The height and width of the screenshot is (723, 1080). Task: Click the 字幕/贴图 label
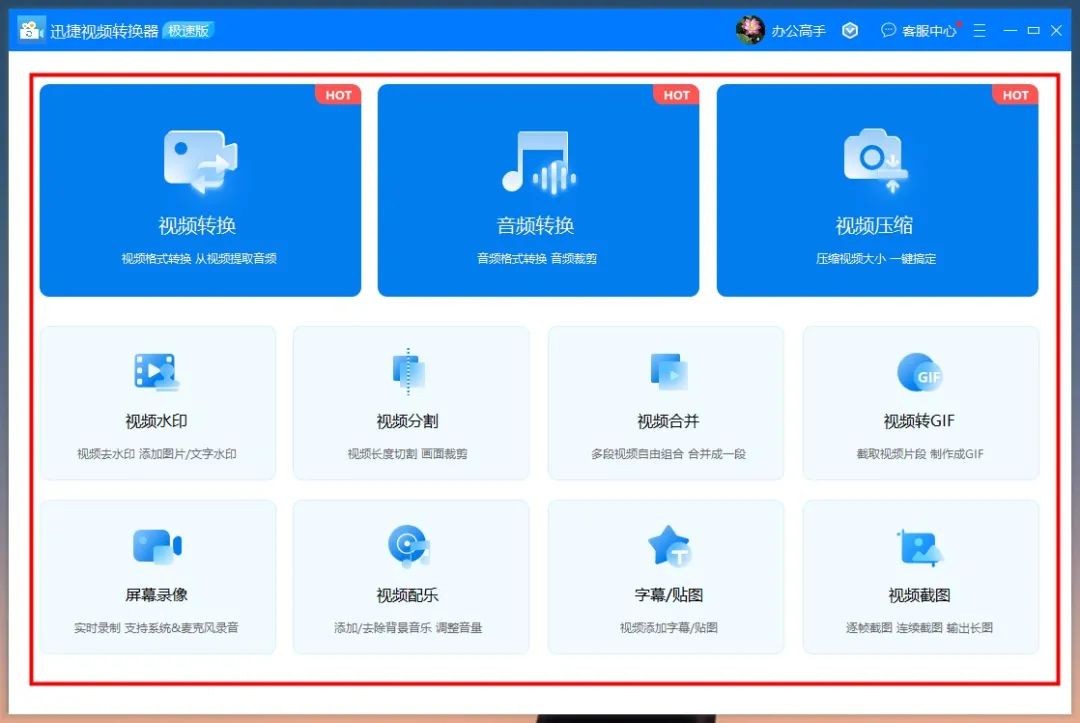669,595
